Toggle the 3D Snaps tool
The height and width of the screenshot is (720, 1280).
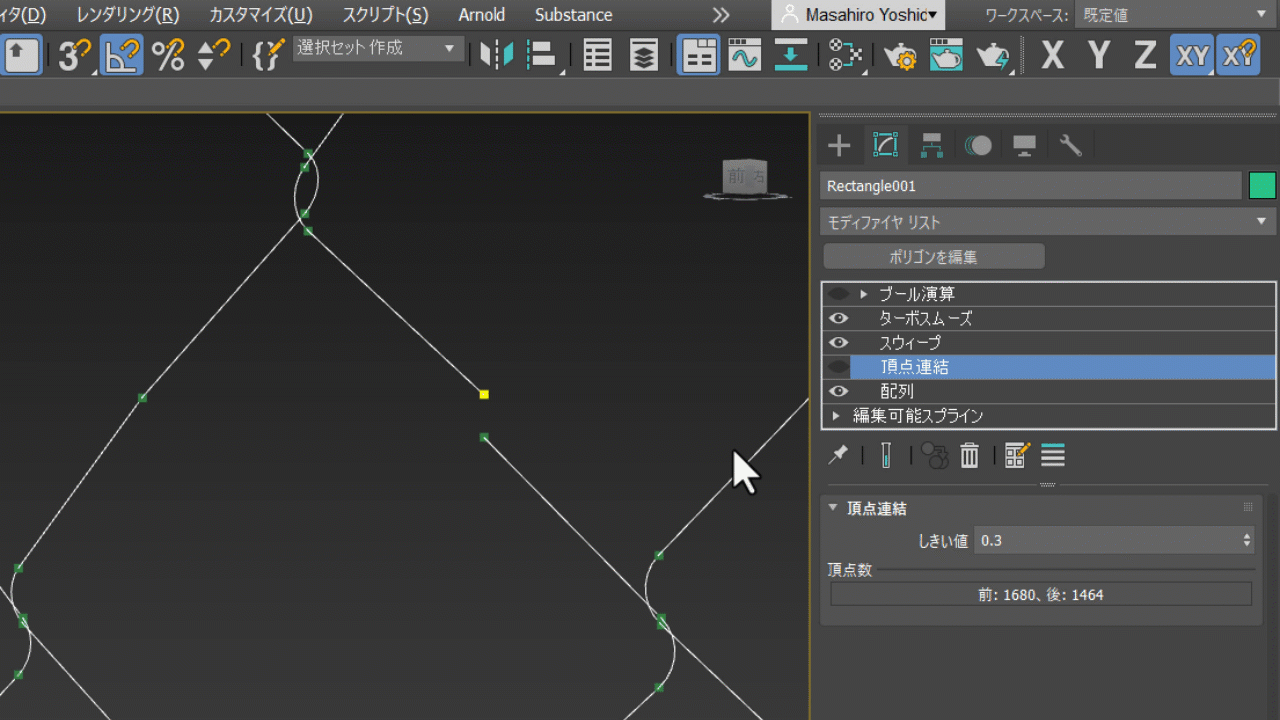pyautogui.click(x=73, y=55)
